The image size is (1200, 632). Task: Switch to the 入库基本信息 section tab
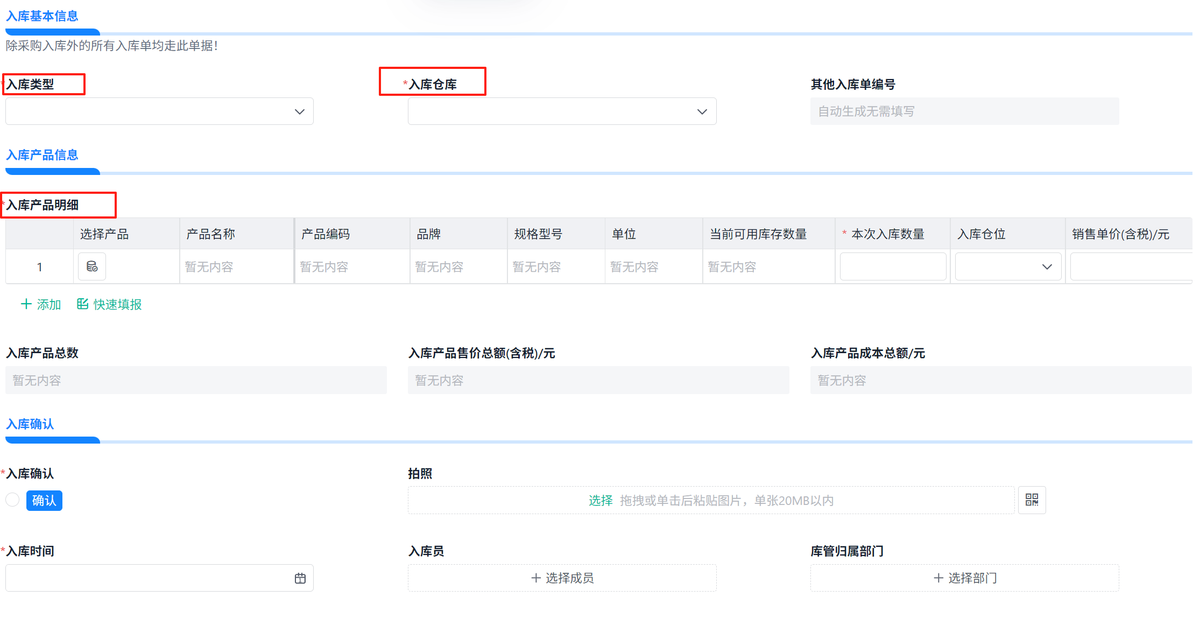42,16
